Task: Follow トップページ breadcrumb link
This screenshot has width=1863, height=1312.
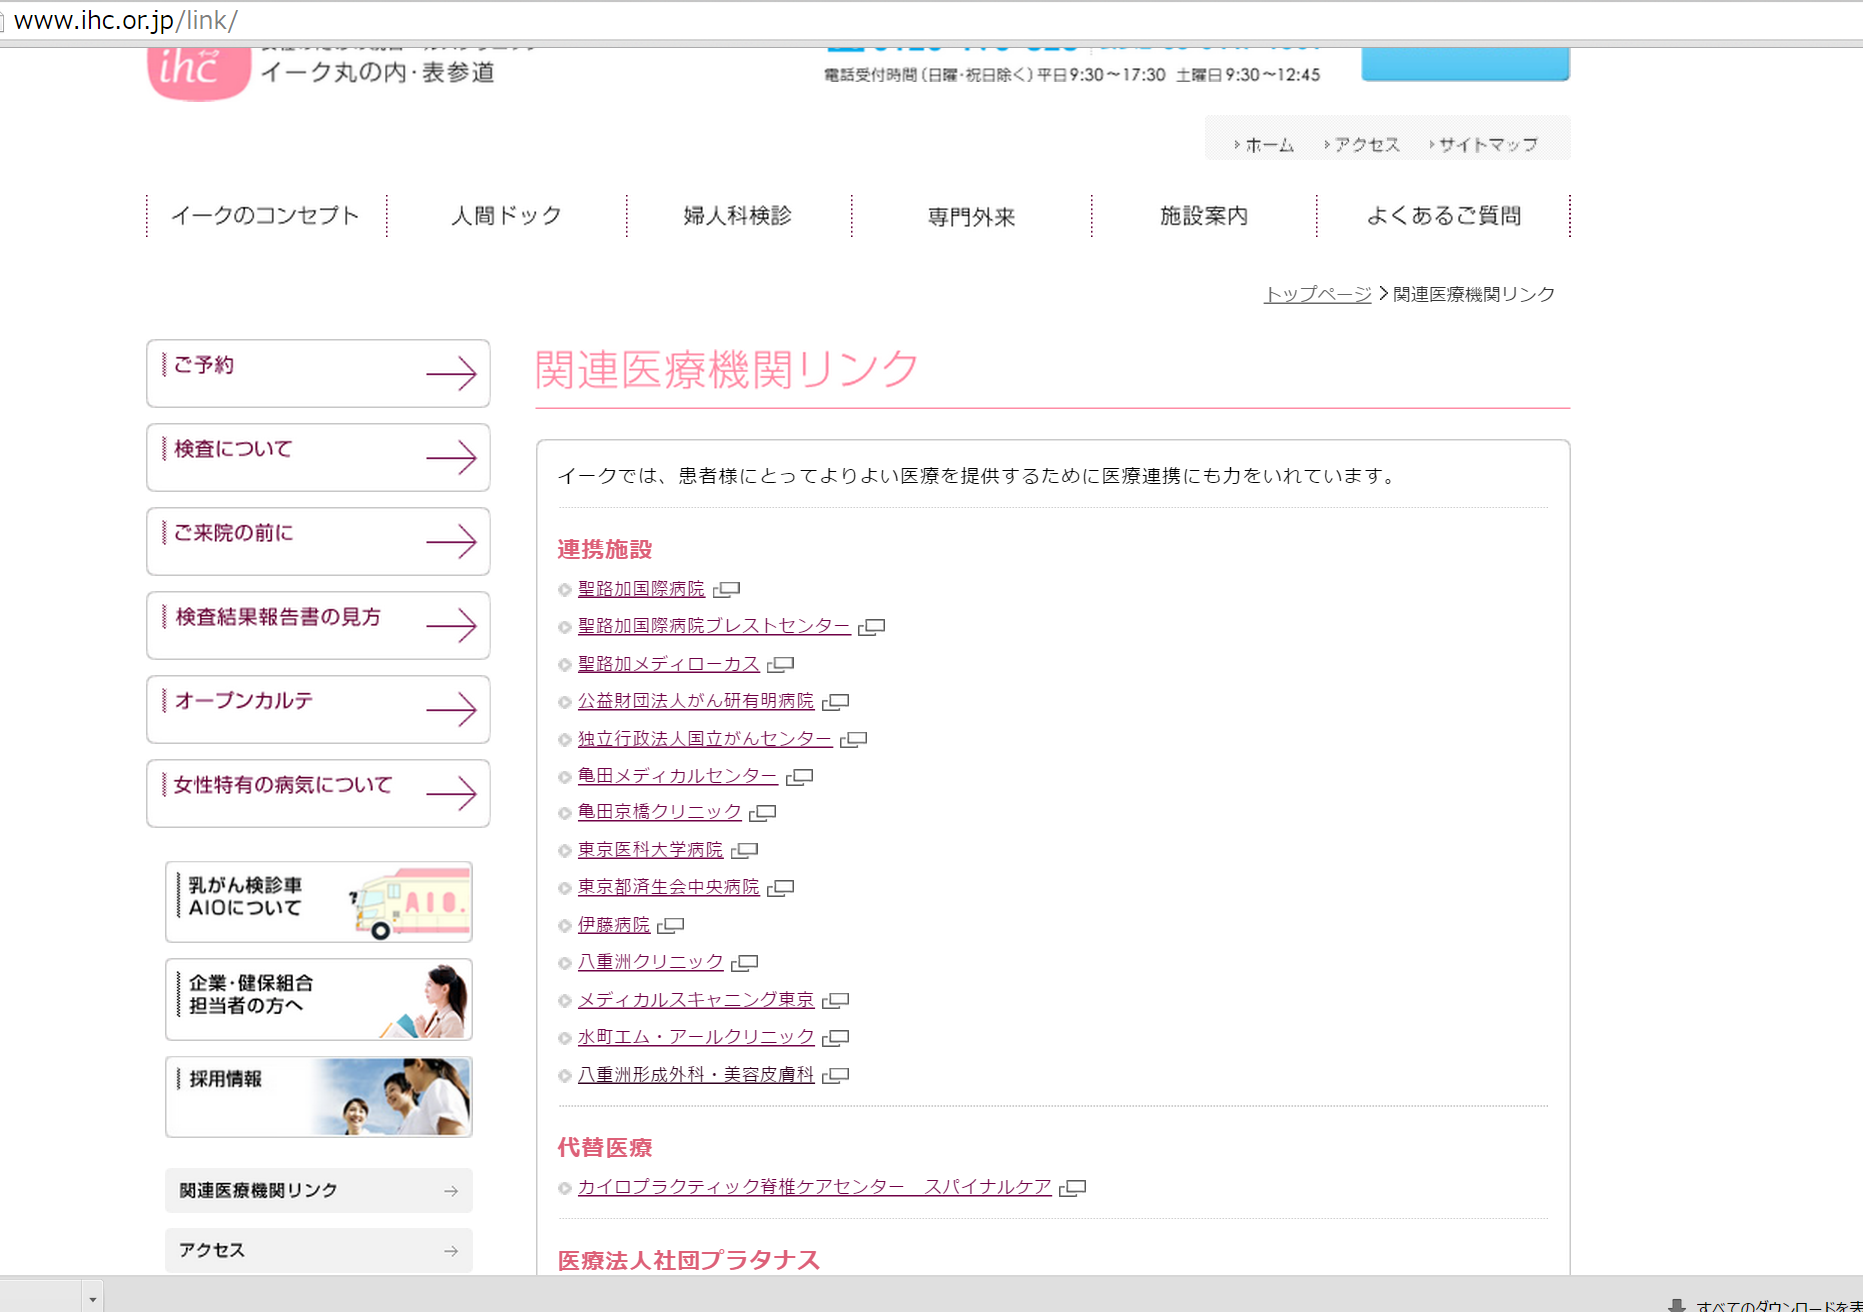Action: pos(1318,294)
